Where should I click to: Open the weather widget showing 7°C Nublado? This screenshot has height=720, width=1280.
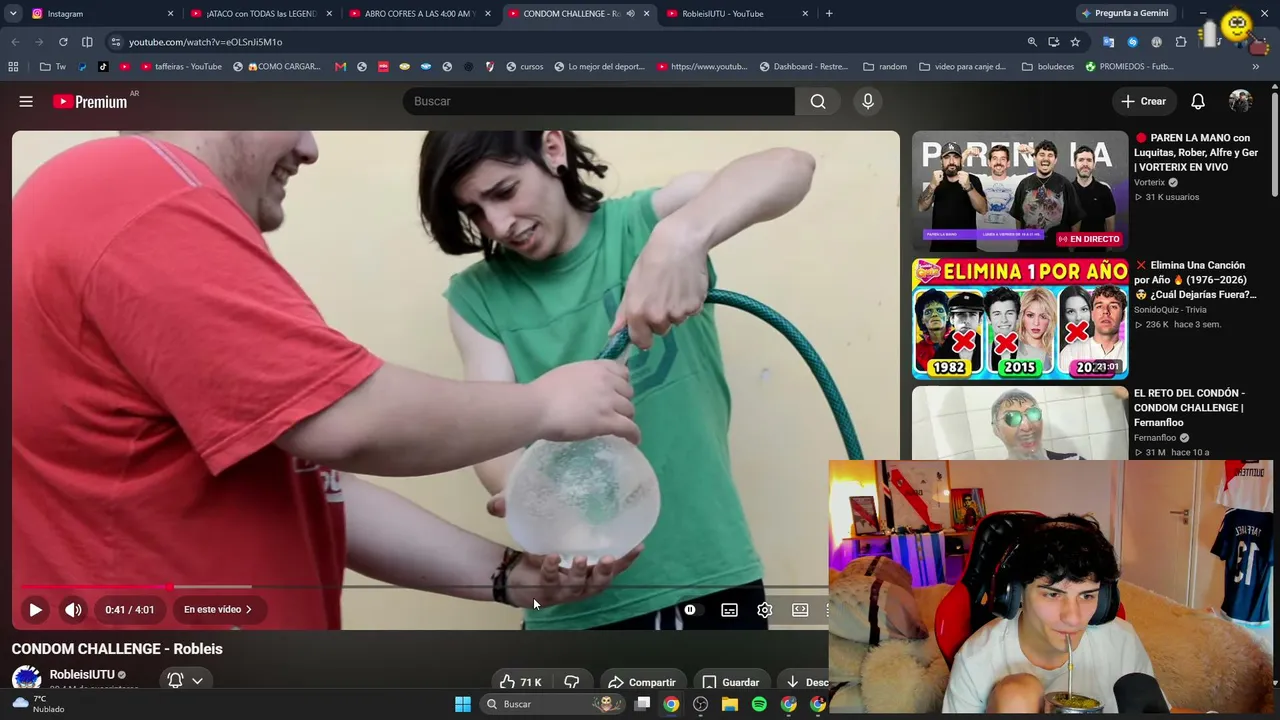(x=40, y=704)
